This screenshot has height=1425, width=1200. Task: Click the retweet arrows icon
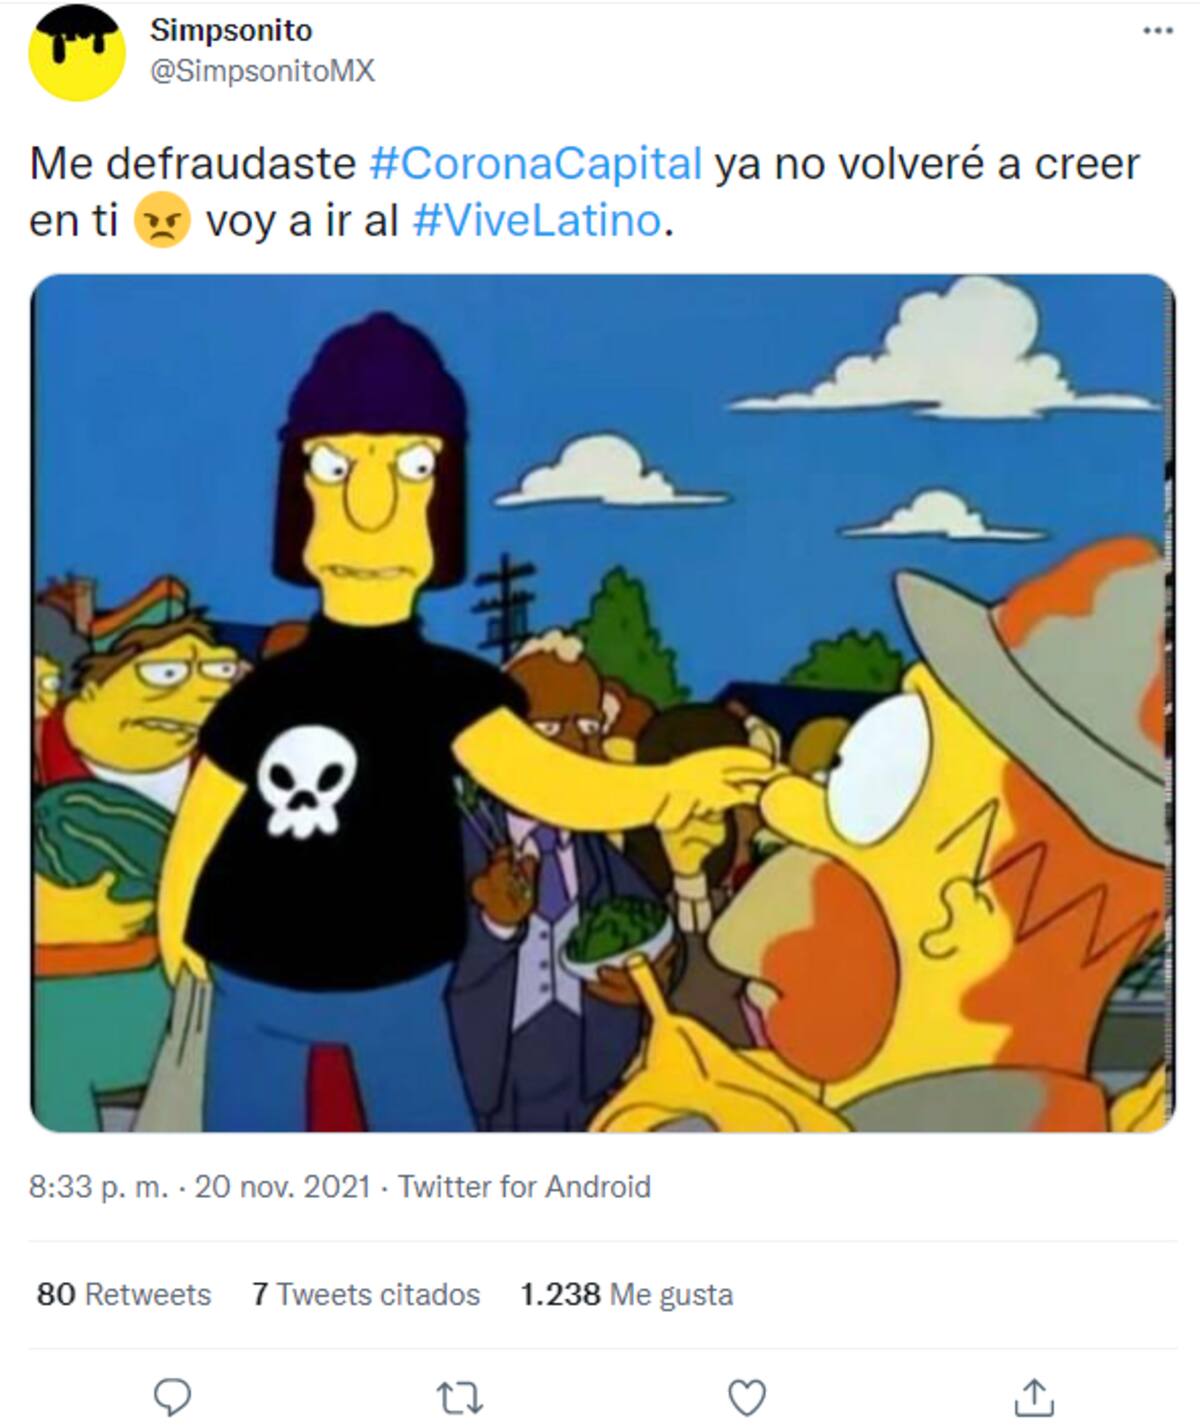pyautogui.click(x=461, y=1397)
